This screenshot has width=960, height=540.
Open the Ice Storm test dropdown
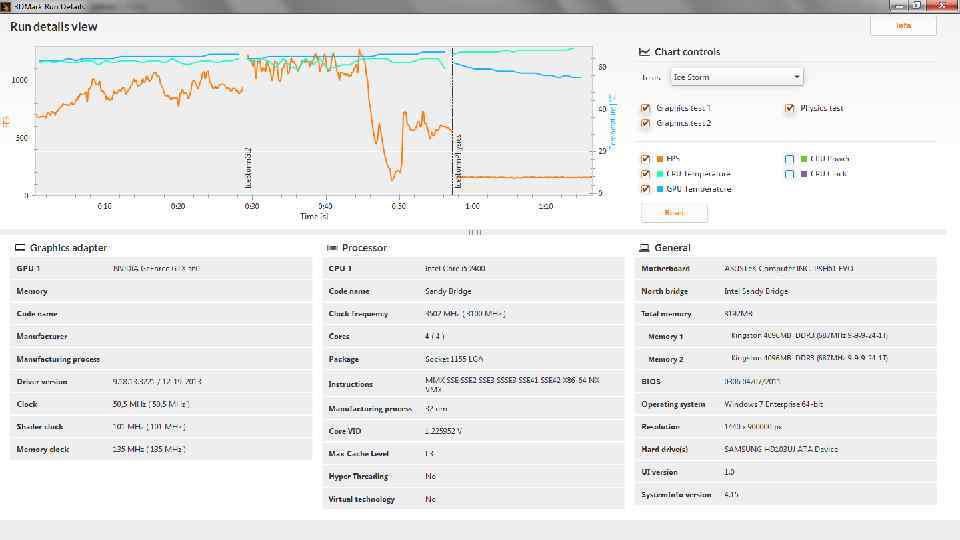point(736,77)
